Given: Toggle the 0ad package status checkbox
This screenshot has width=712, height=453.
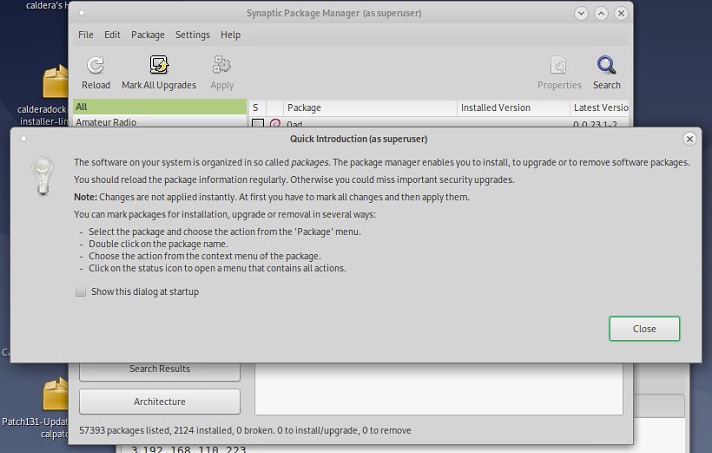Looking at the screenshot, I should click(x=257, y=124).
